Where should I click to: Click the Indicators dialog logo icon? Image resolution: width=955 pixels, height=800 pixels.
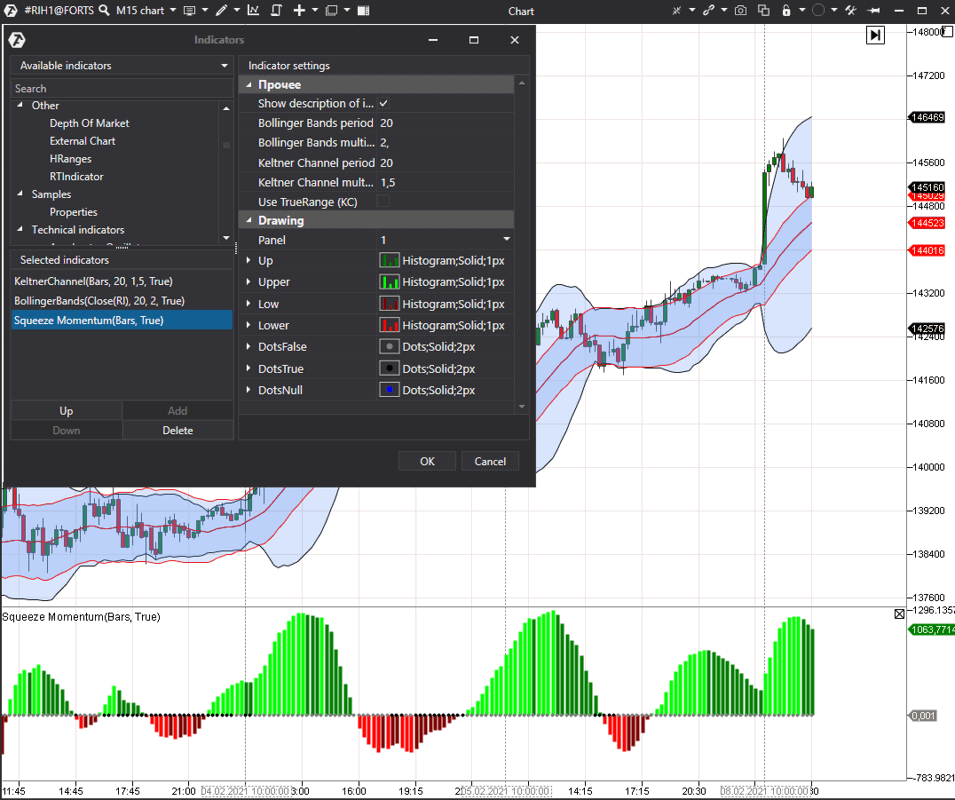pyautogui.click(x=17, y=40)
